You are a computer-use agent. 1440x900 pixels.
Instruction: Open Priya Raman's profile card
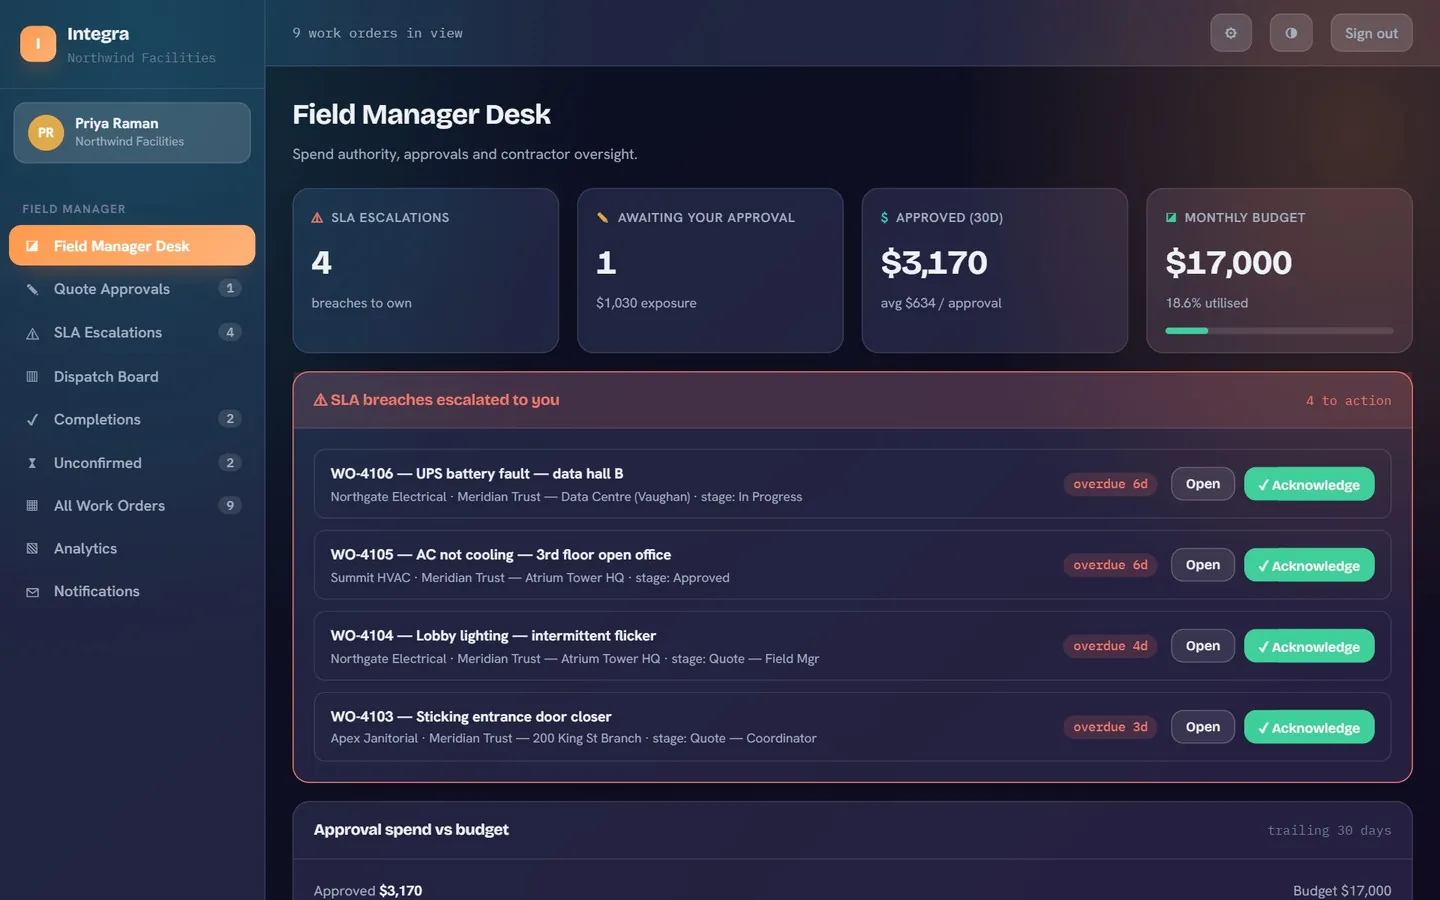click(132, 132)
